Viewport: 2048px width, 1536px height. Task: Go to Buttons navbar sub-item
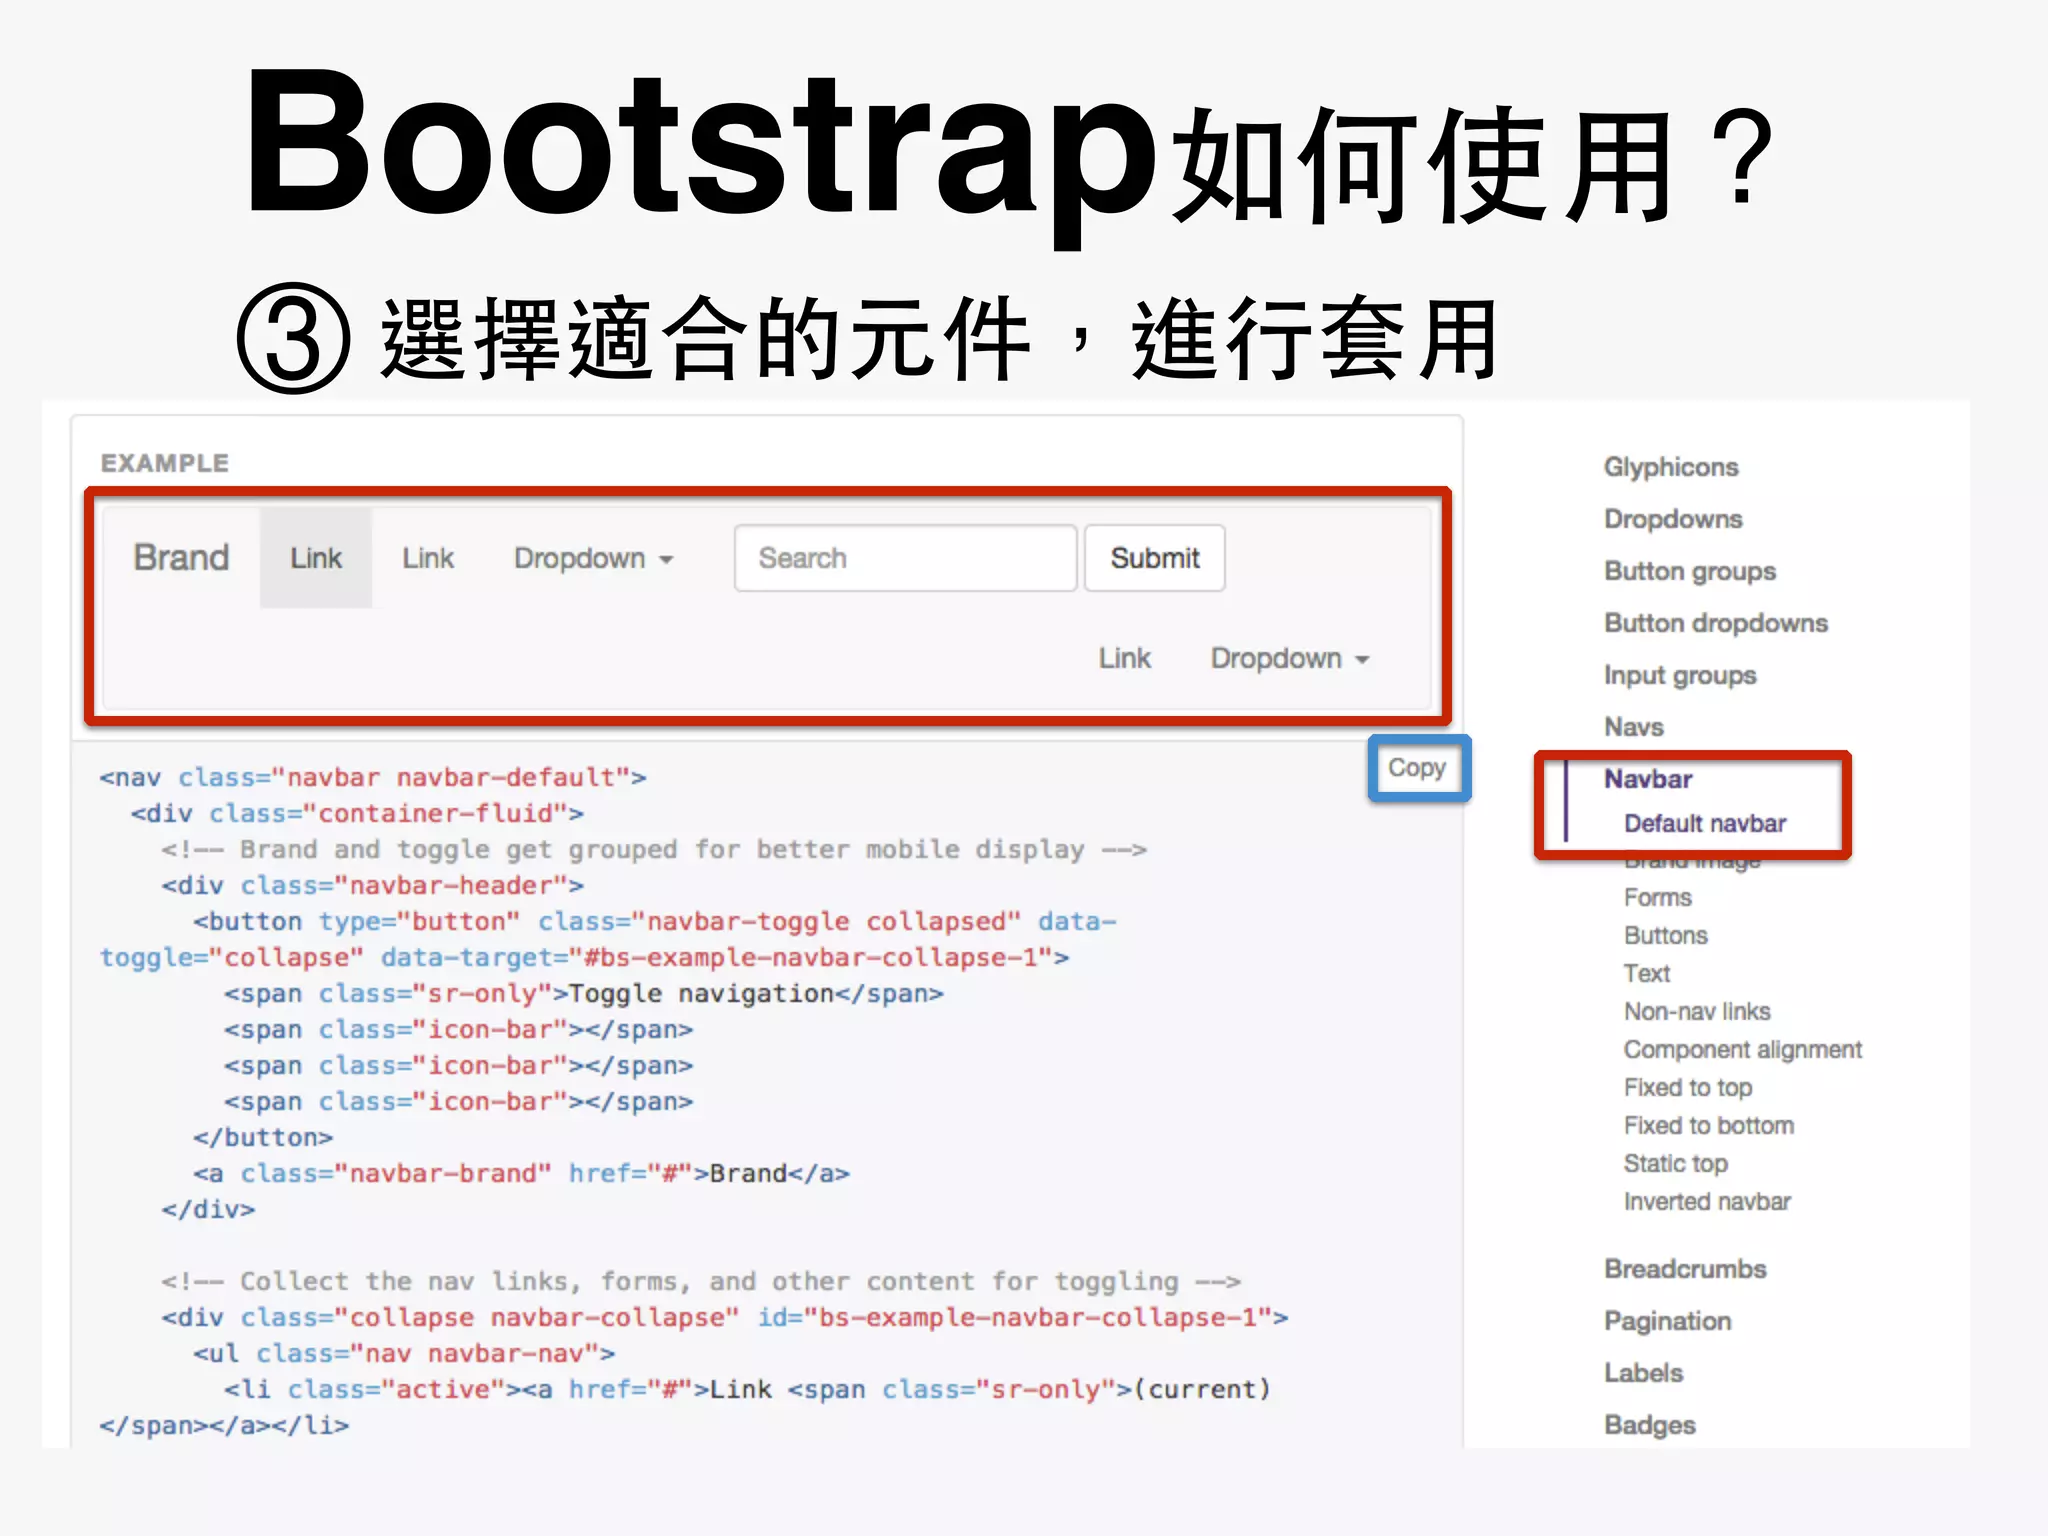pyautogui.click(x=1666, y=935)
